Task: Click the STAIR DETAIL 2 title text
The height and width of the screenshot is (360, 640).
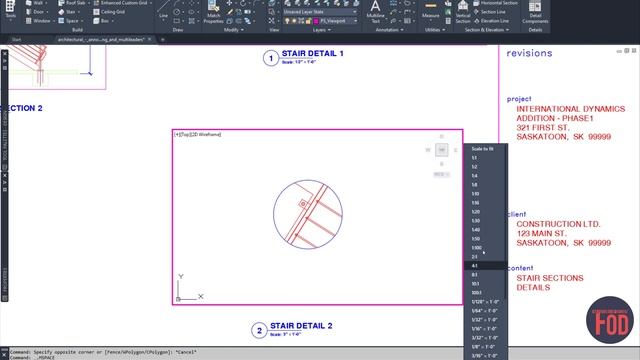Action: click(x=301, y=326)
